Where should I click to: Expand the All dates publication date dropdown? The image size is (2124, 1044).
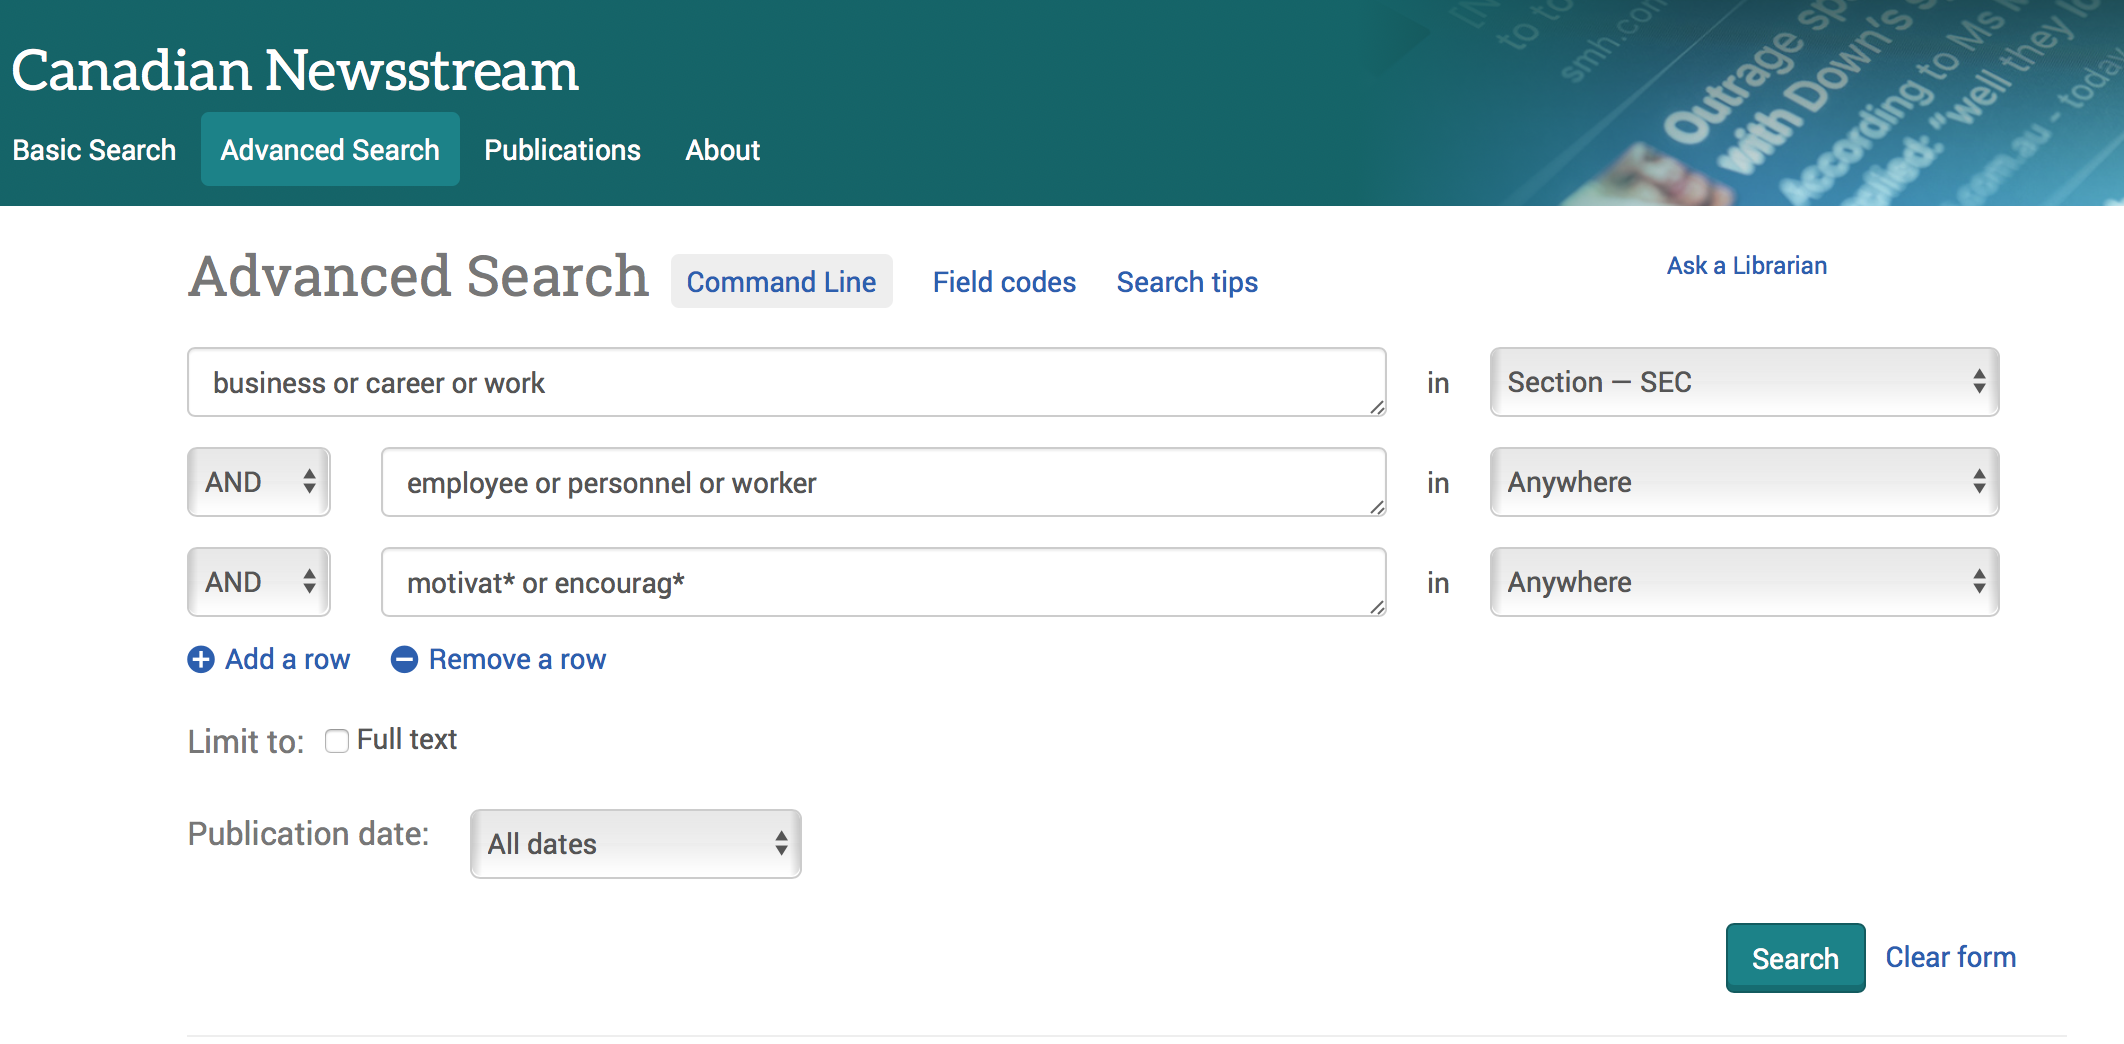(636, 844)
